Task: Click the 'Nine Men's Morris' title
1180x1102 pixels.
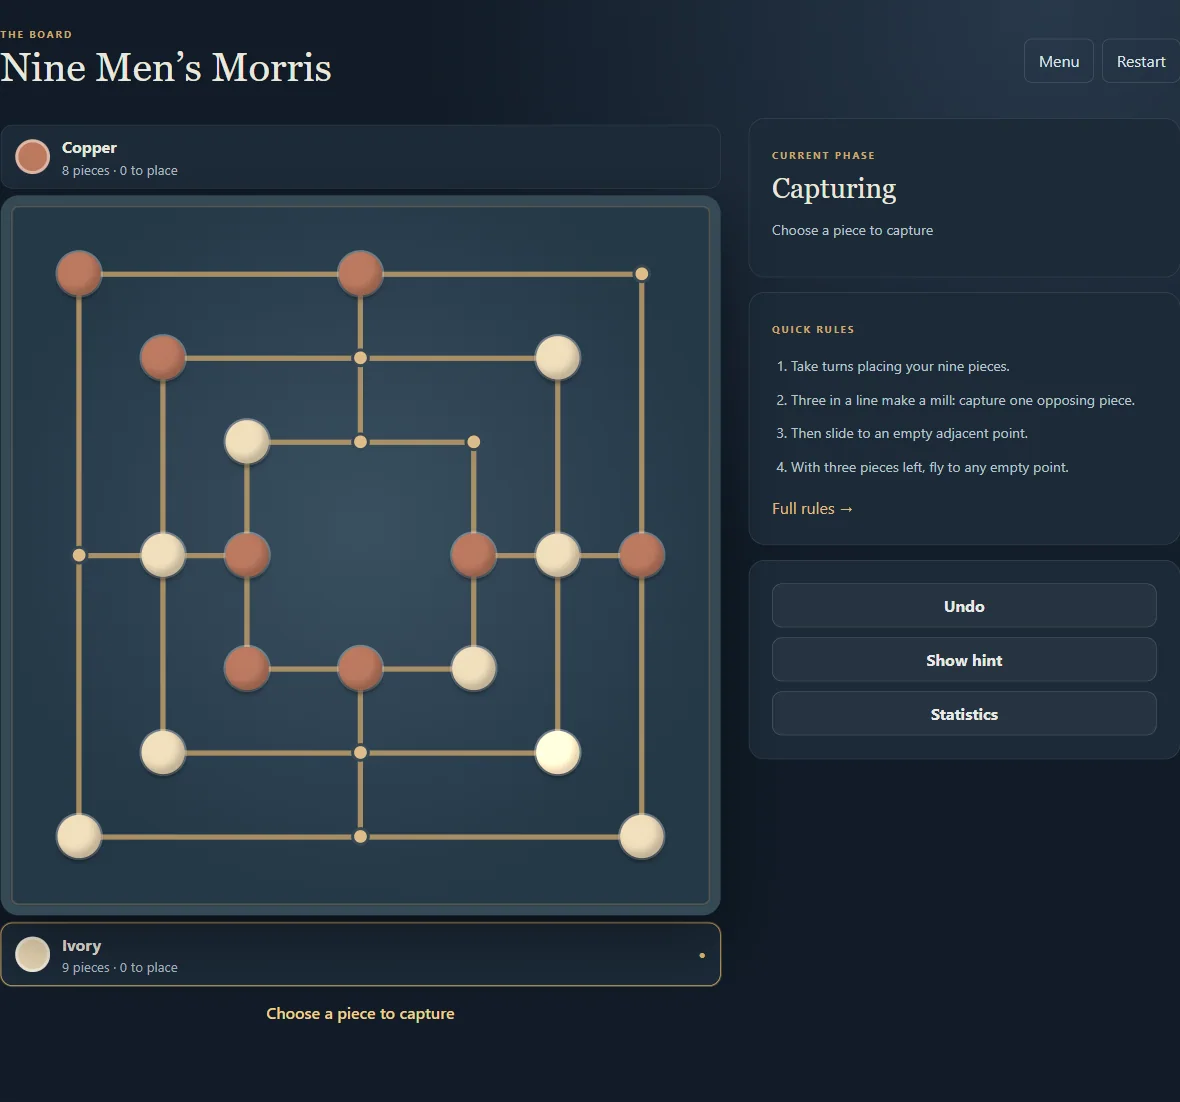Action: pyautogui.click(x=166, y=68)
